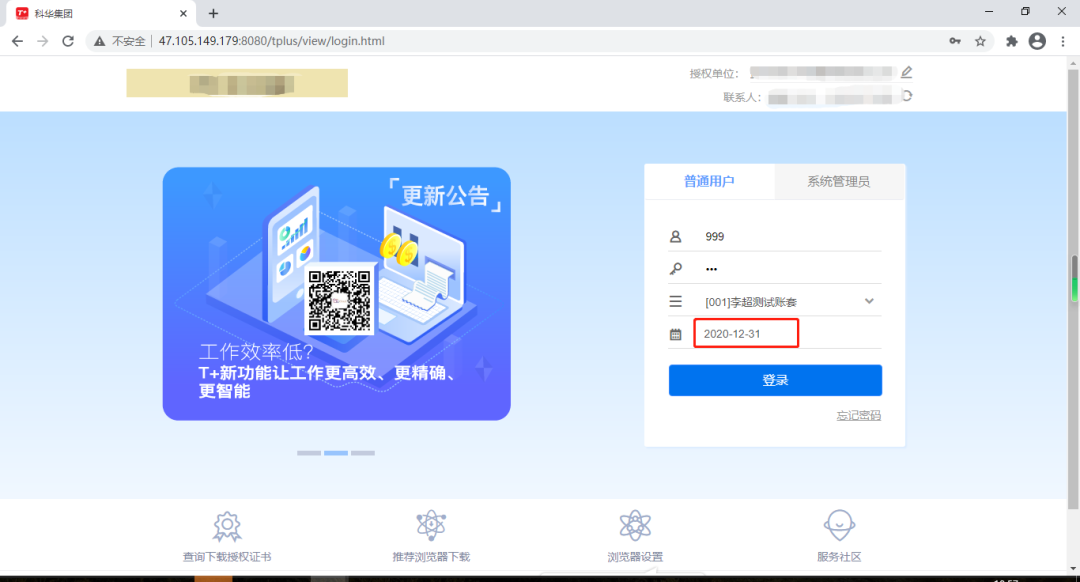Click the 不安全 site security warning

(x=120, y=41)
